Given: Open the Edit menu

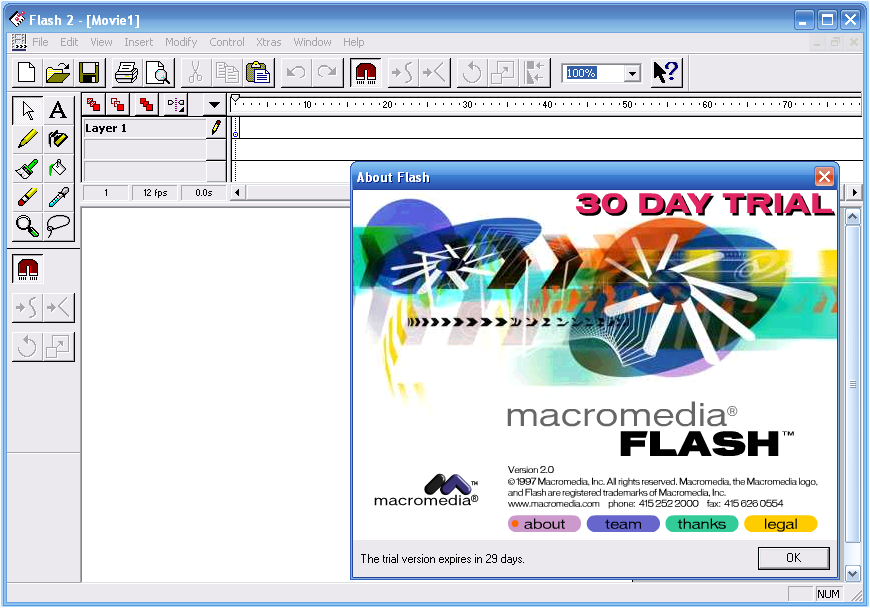Looking at the screenshot, I should click(x=69, y=42).
